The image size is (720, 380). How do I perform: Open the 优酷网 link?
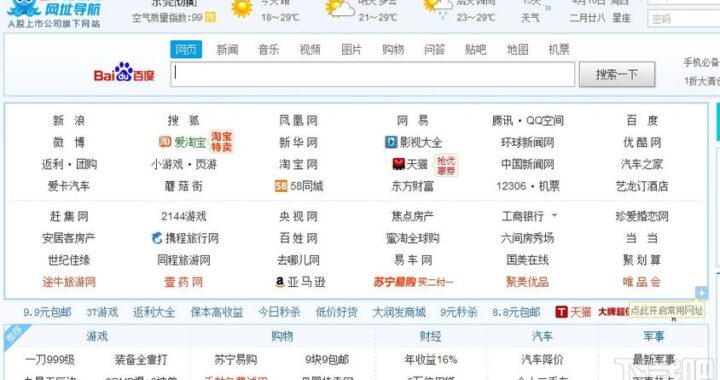click(642, 142)
